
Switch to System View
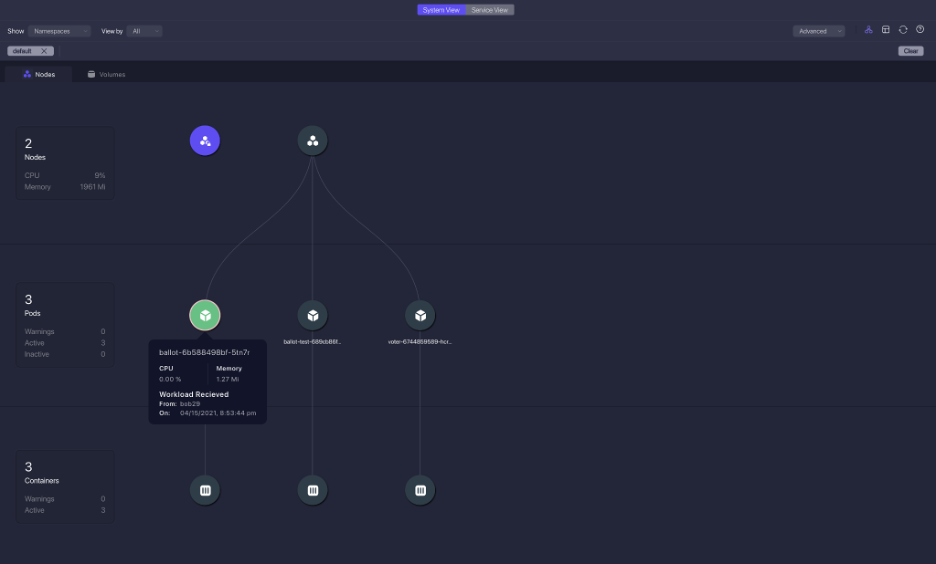pyautogui.click(x=441, y=10)
